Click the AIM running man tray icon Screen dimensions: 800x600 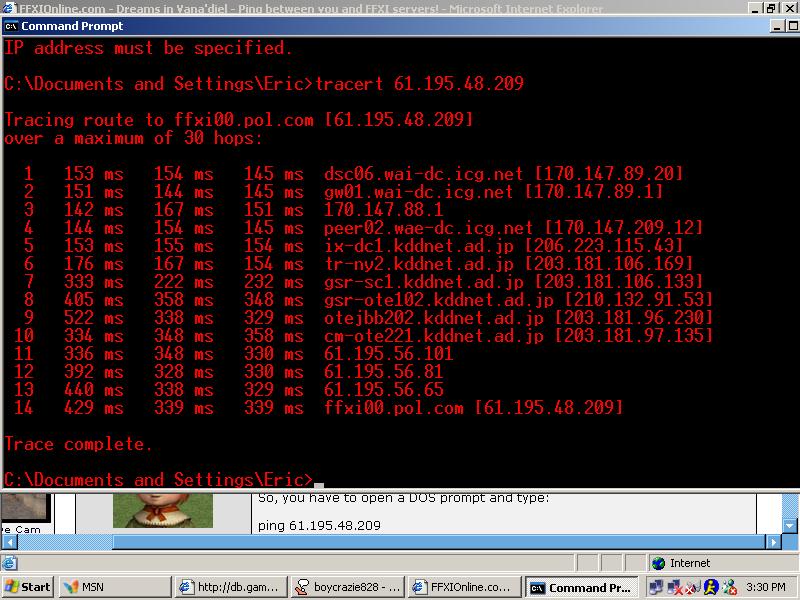[x=711, y=587]
